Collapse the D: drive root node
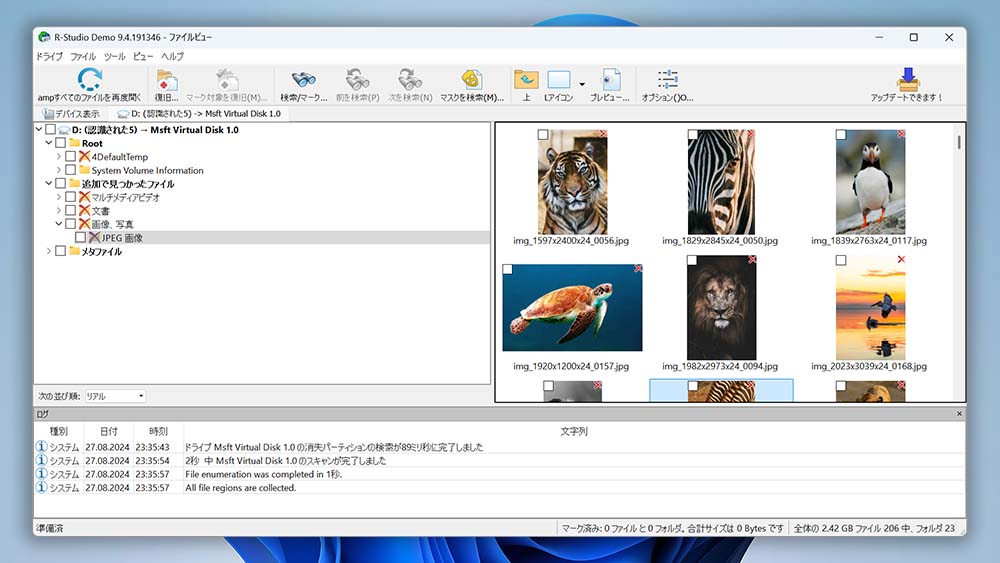This screenshot has width=1000, height=563. coord(39,129)
